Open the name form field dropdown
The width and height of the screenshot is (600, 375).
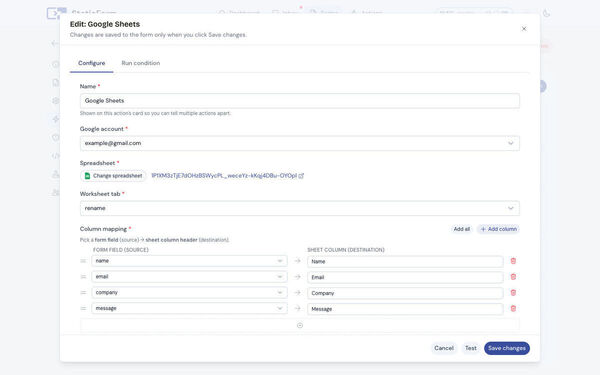coord(189,261)
